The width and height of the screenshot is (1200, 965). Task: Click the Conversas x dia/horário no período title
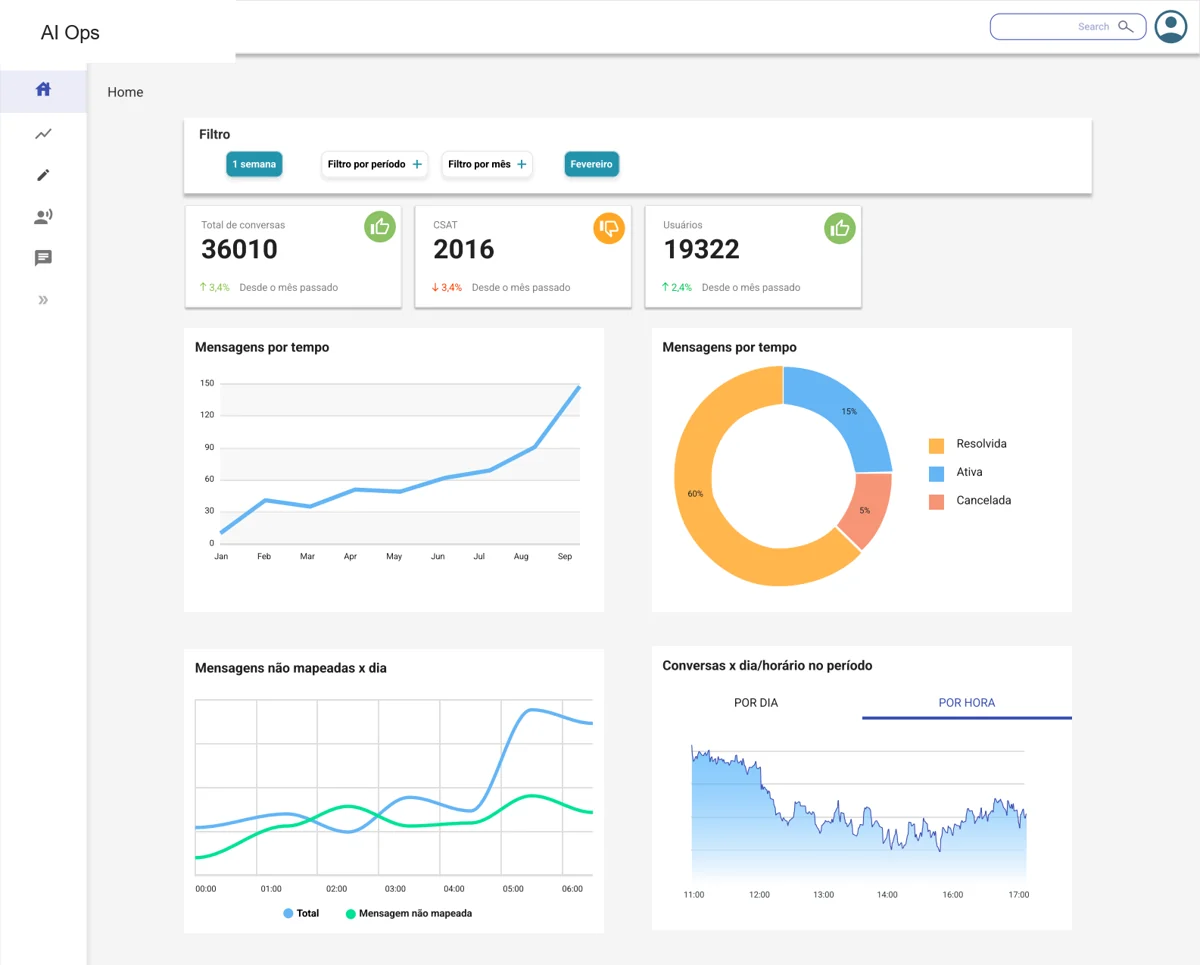click(x=767, y=665)
